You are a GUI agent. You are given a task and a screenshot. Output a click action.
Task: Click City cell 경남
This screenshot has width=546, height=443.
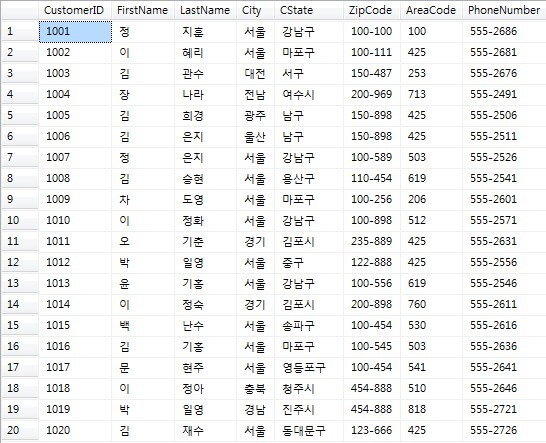[x=255, y=409]
